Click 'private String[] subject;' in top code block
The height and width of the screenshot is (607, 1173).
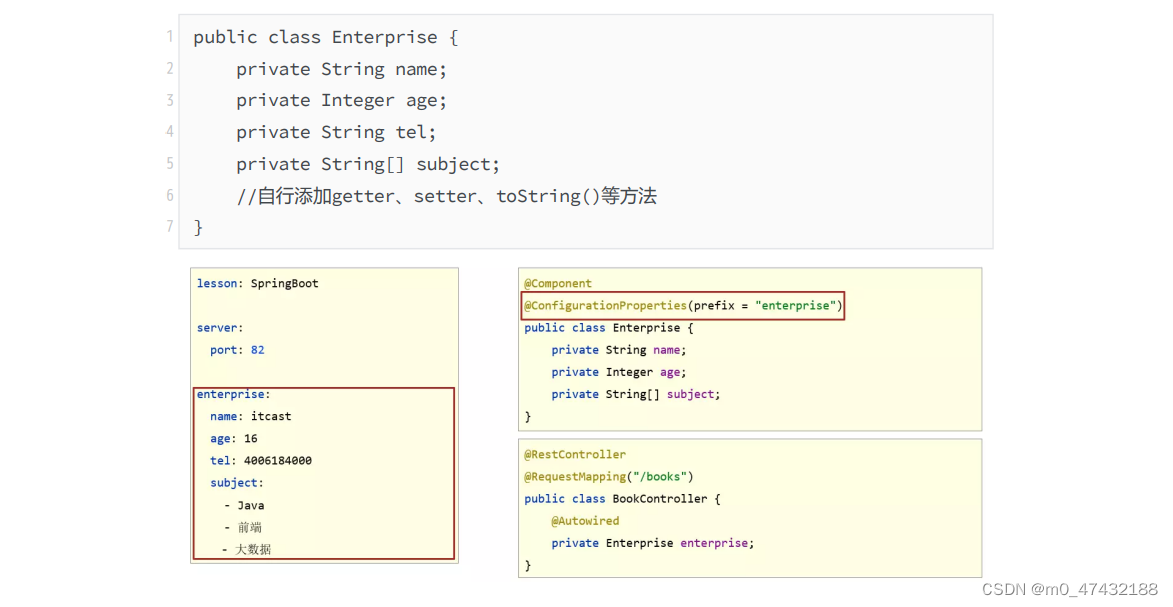coord(367,164)
